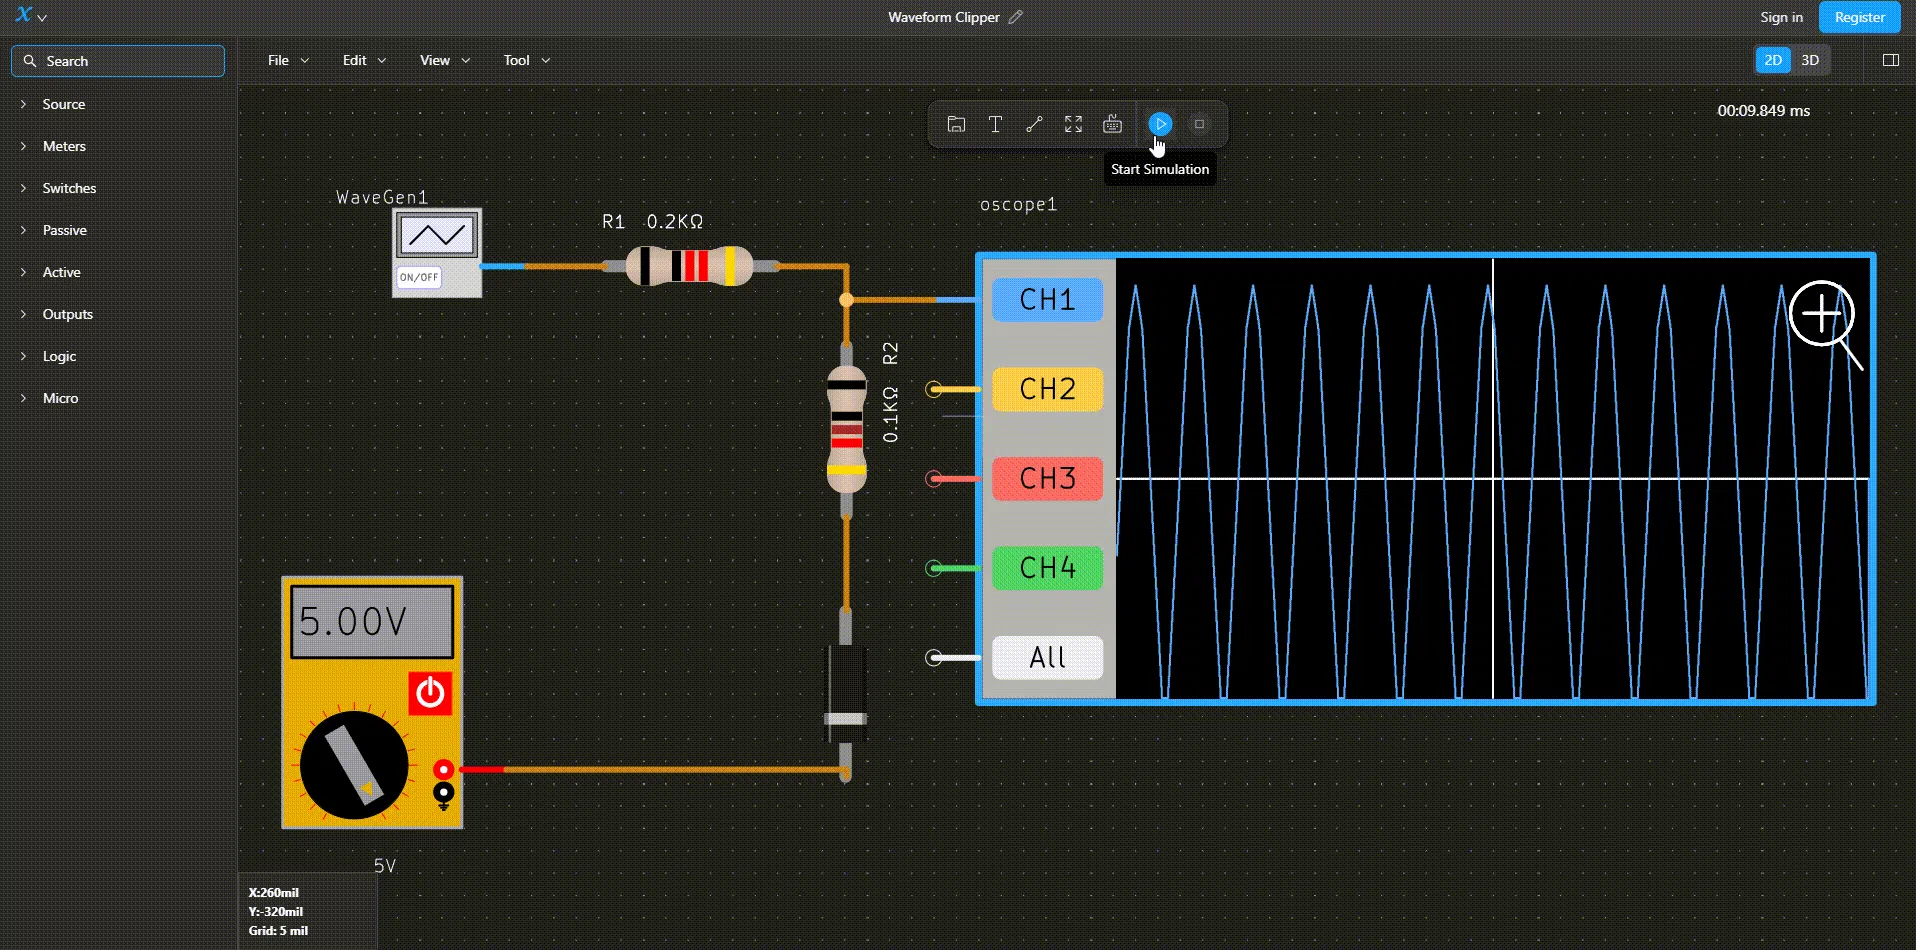Click the 5V label under multimeter
1916x950 pixels.
click(385, 866)
